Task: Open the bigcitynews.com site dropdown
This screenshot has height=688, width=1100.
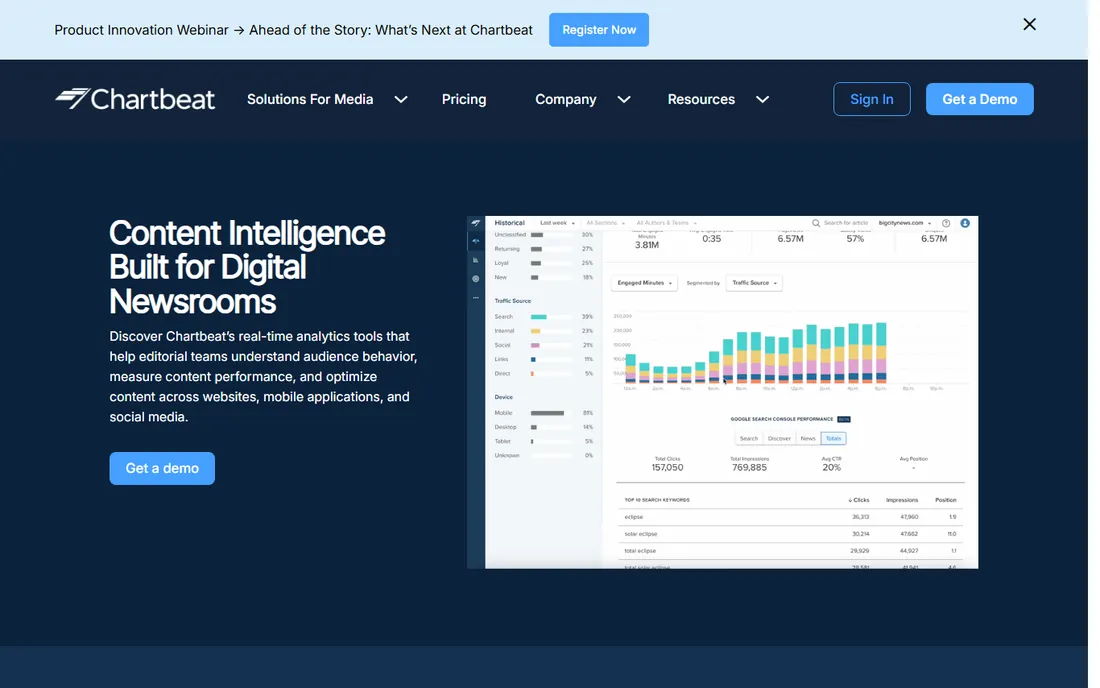Action: click(904, 223)
